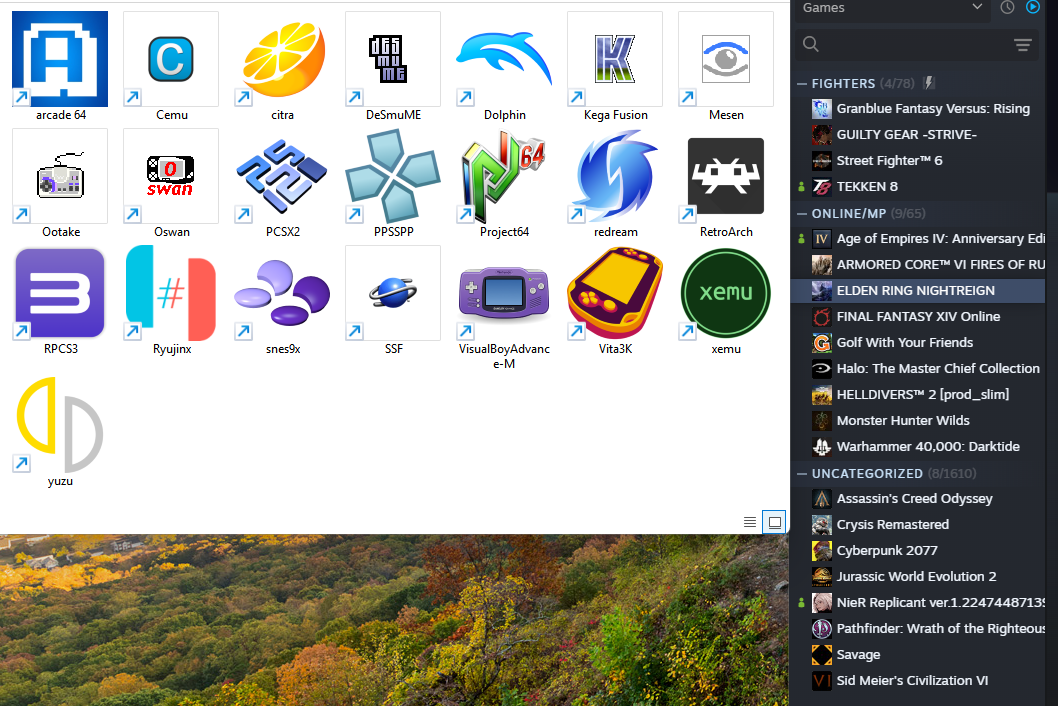Collapse the UNCATEGORIZED collection
Image resolution: width=1058 pixels, height=706 pixels.
coord(802,474)
